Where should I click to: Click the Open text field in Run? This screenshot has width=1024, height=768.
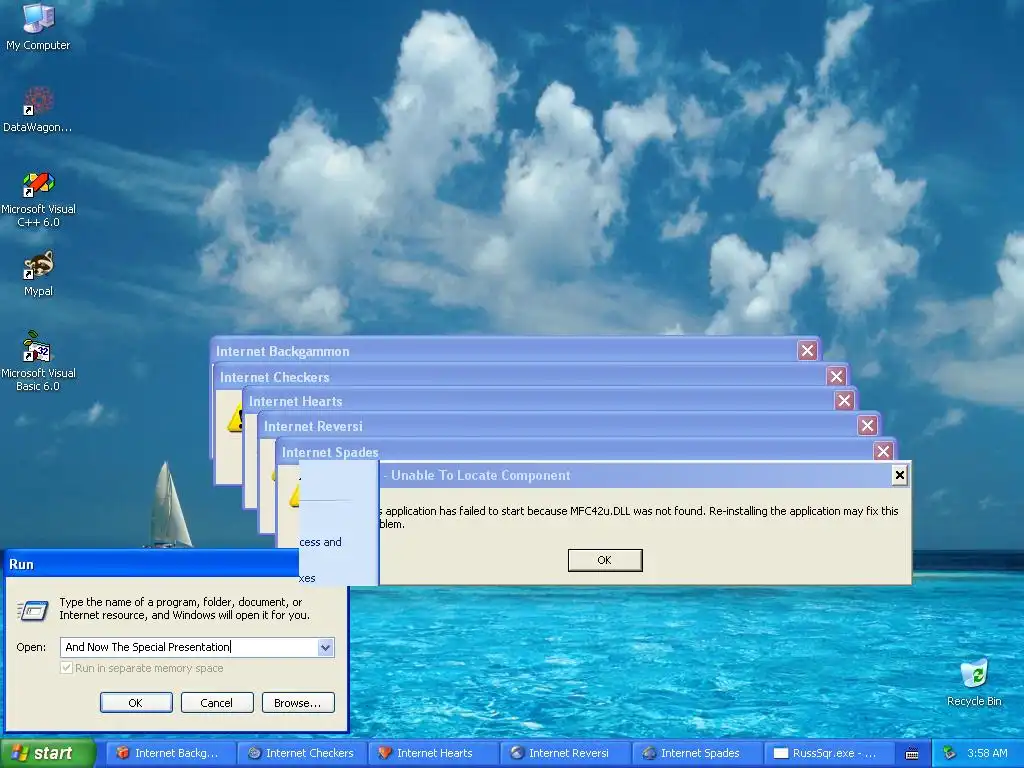(x=189, y=647)
